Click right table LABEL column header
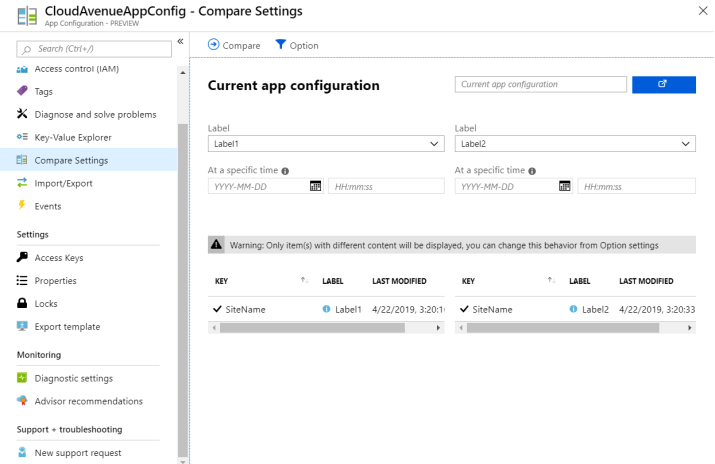 click(x=580, y=281)
